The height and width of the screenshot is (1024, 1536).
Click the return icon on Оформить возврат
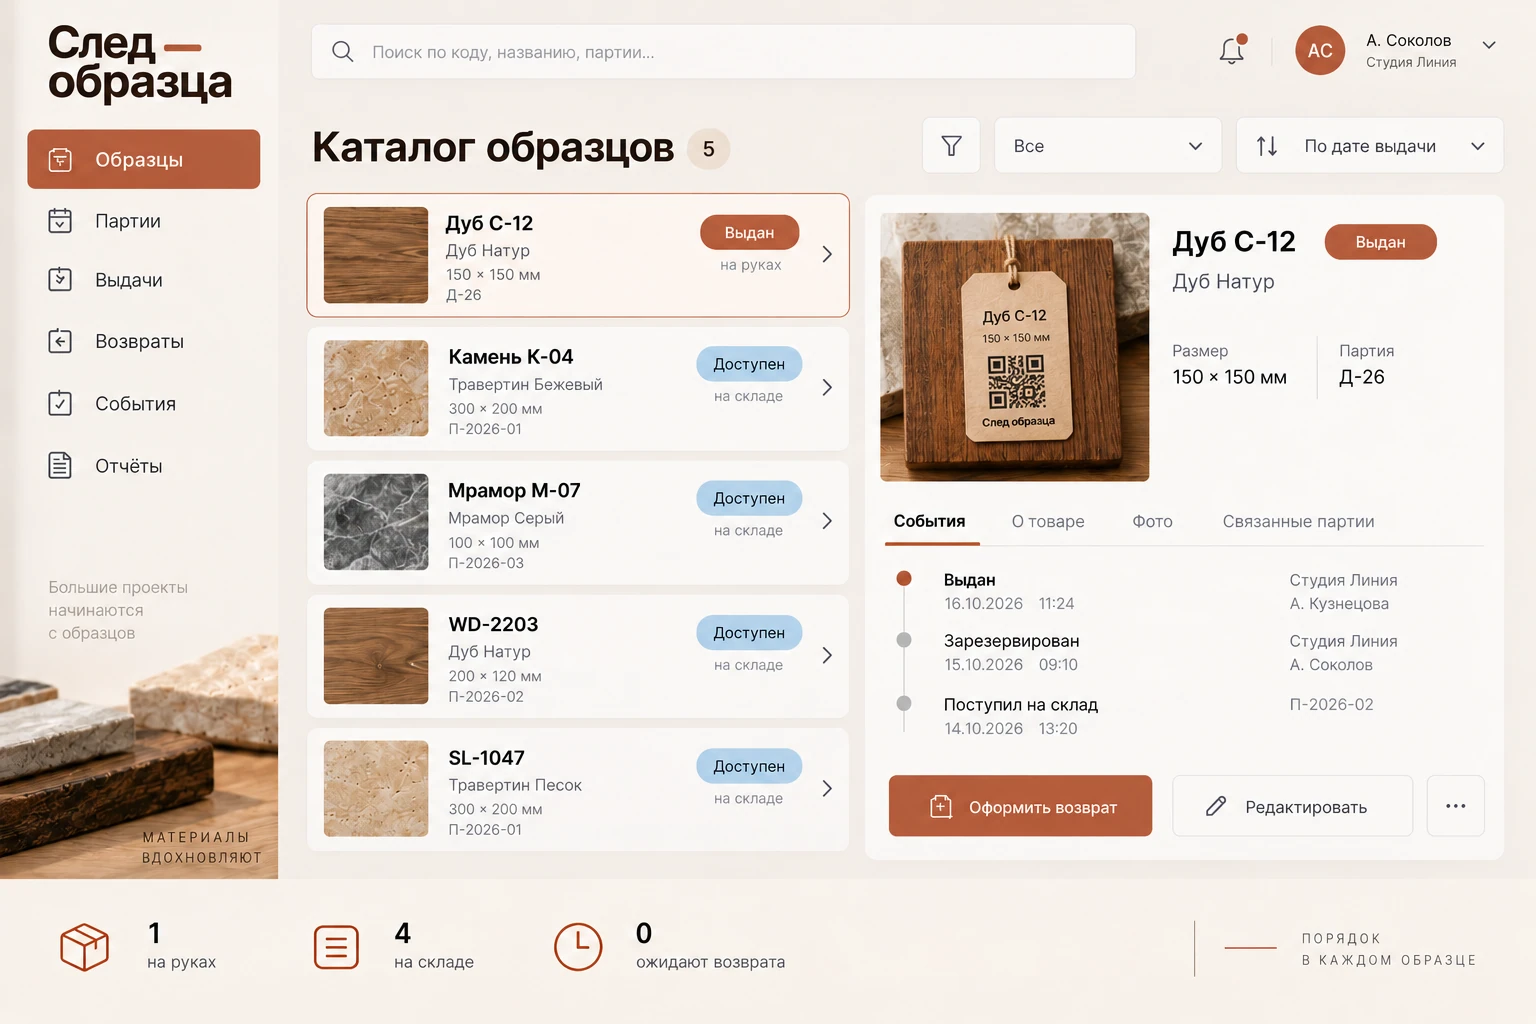[941, 806]
